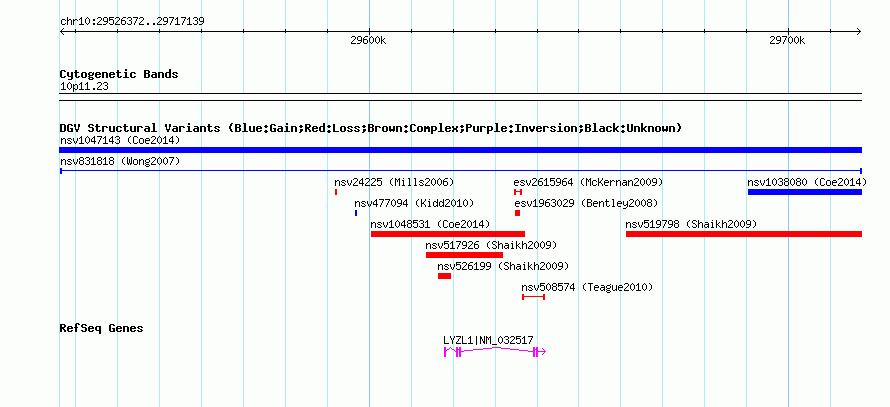The image size is (890, 407).
Task: Click the red esv2615964 variant glyph
Action: (518, 192)
